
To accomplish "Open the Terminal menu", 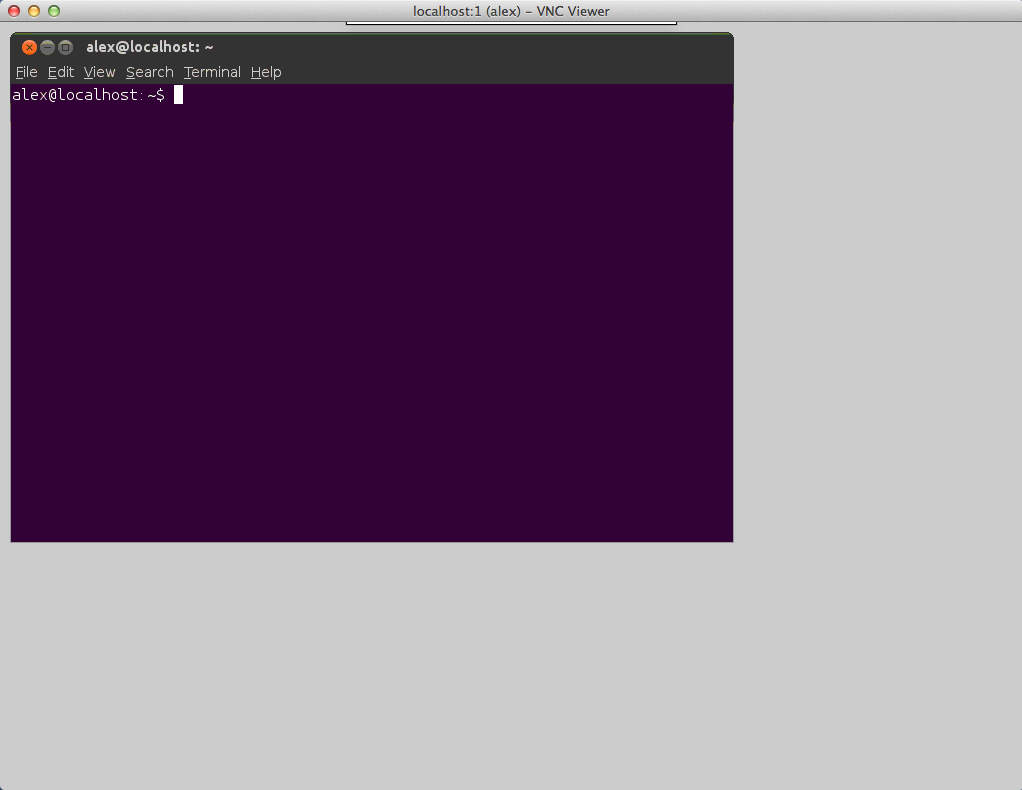I will [x=211, y=72].
